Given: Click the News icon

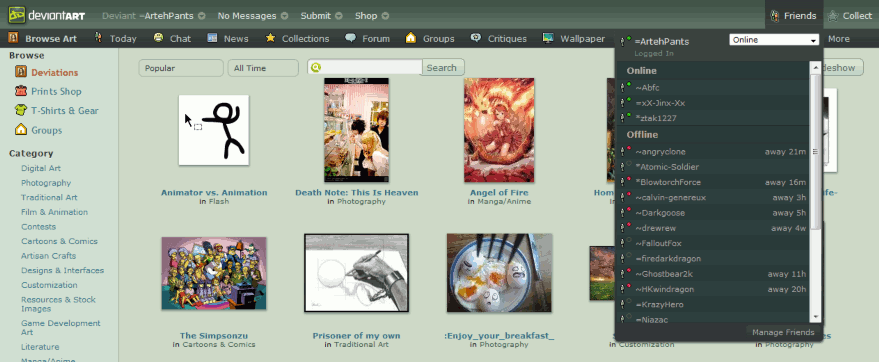Looking at the screenshot, I should tap(212, 38).
